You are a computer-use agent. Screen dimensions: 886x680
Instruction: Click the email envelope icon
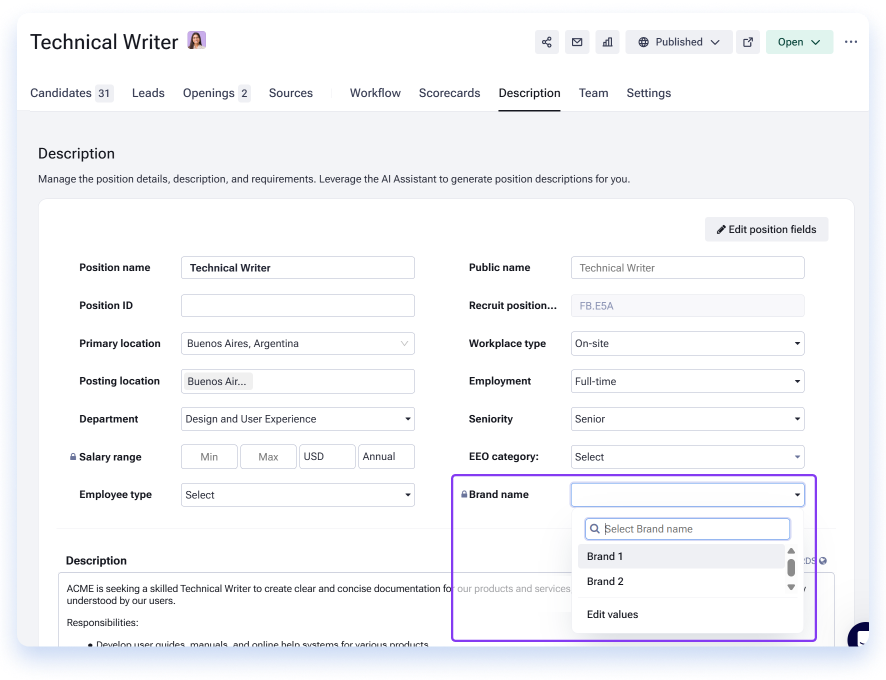[577, 42]
